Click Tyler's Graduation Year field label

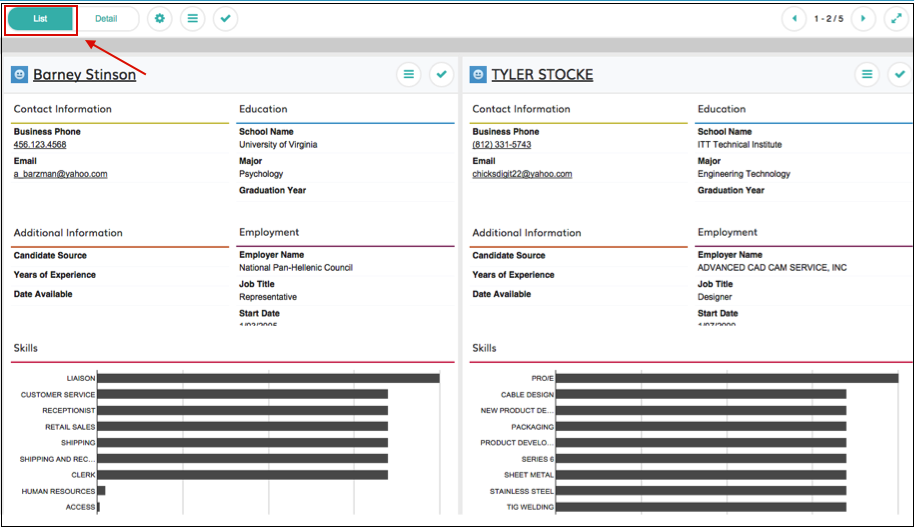click(x=731, y=190)
